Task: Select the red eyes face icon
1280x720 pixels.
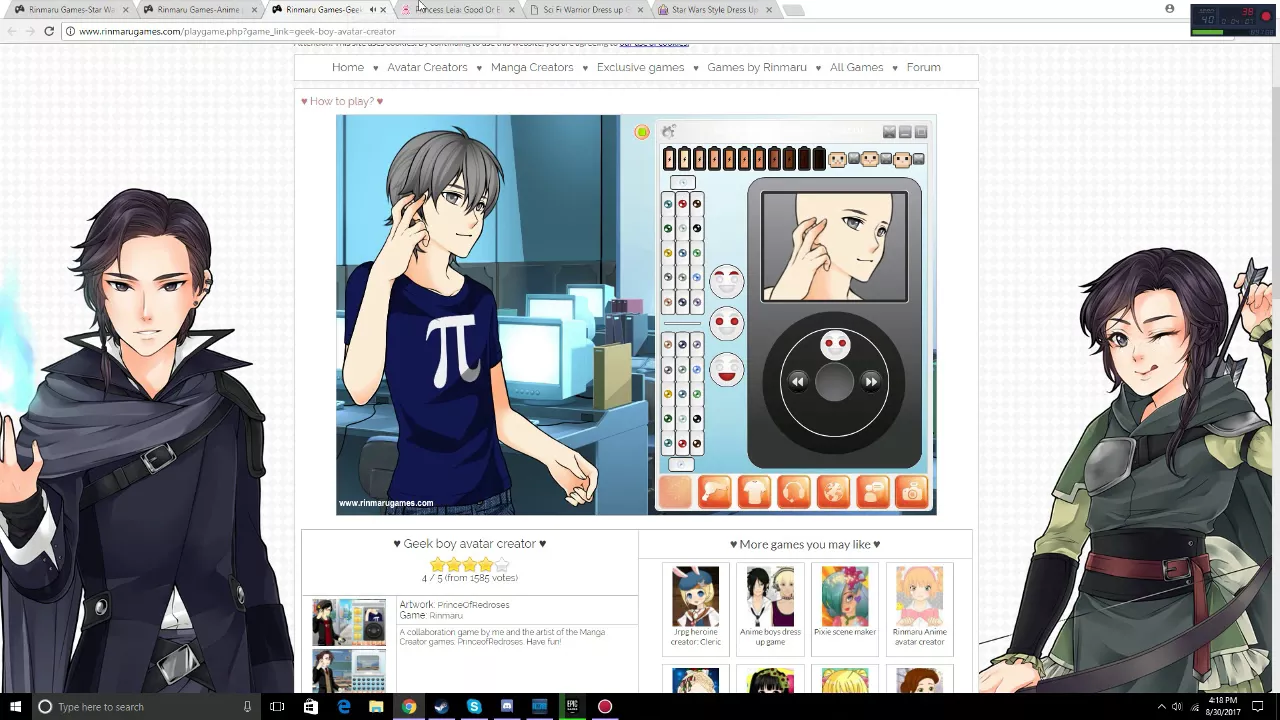Action: click(x=727, y=323)
